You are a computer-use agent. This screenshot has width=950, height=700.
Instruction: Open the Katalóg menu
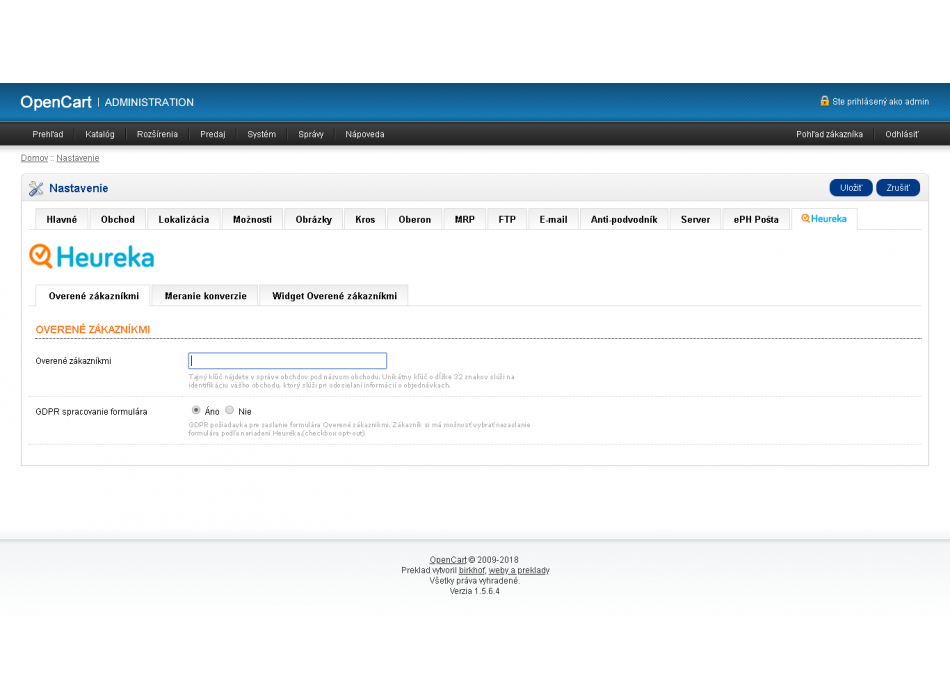99,134
